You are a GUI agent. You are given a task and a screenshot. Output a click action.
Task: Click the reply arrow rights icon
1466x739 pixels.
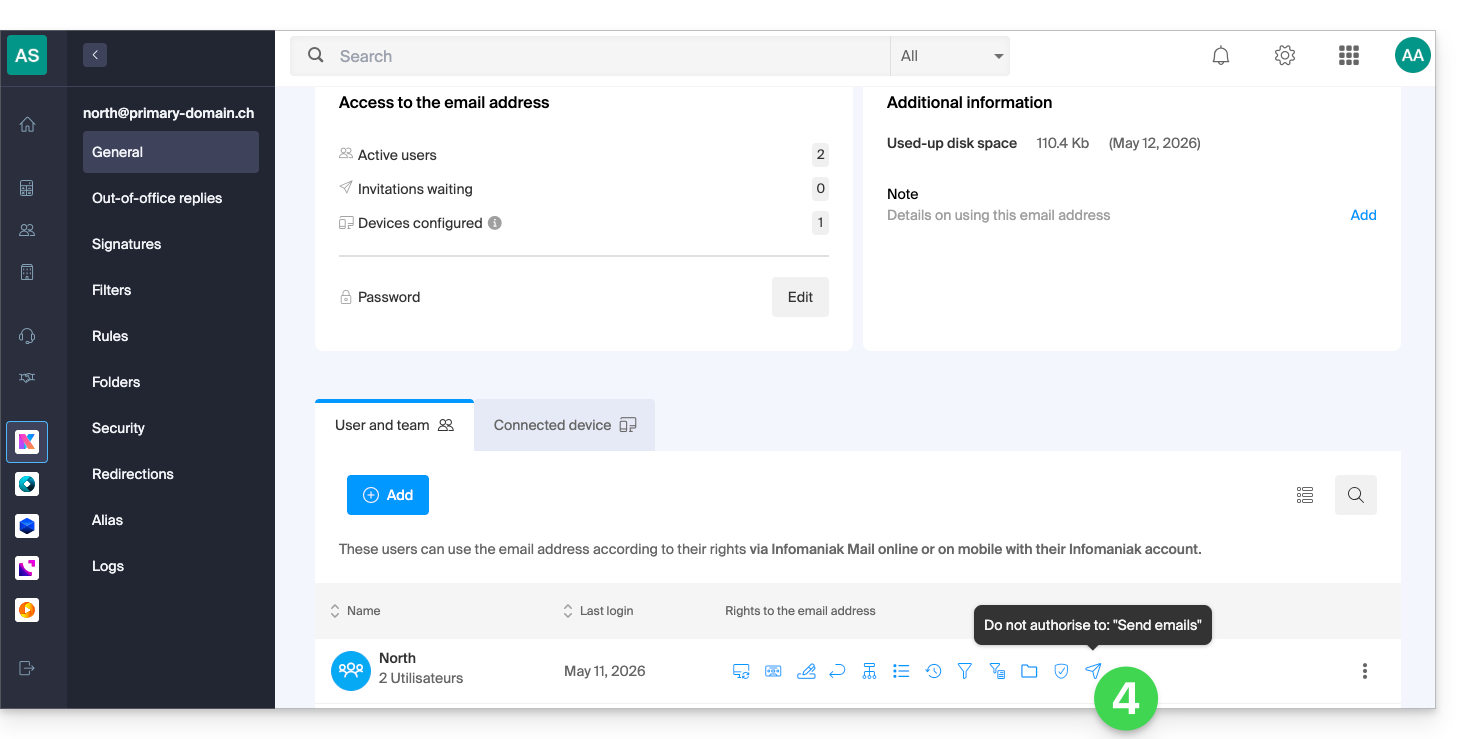(838, 671)
